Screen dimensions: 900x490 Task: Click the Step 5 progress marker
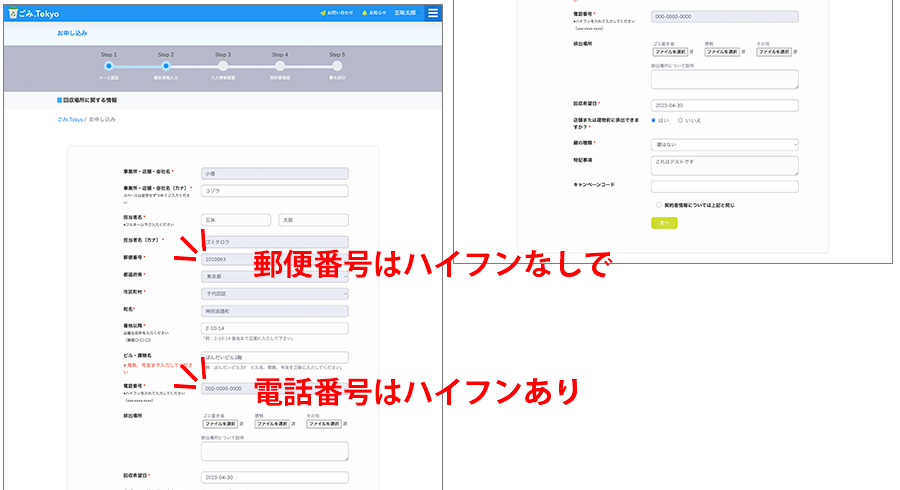point(337,66)
